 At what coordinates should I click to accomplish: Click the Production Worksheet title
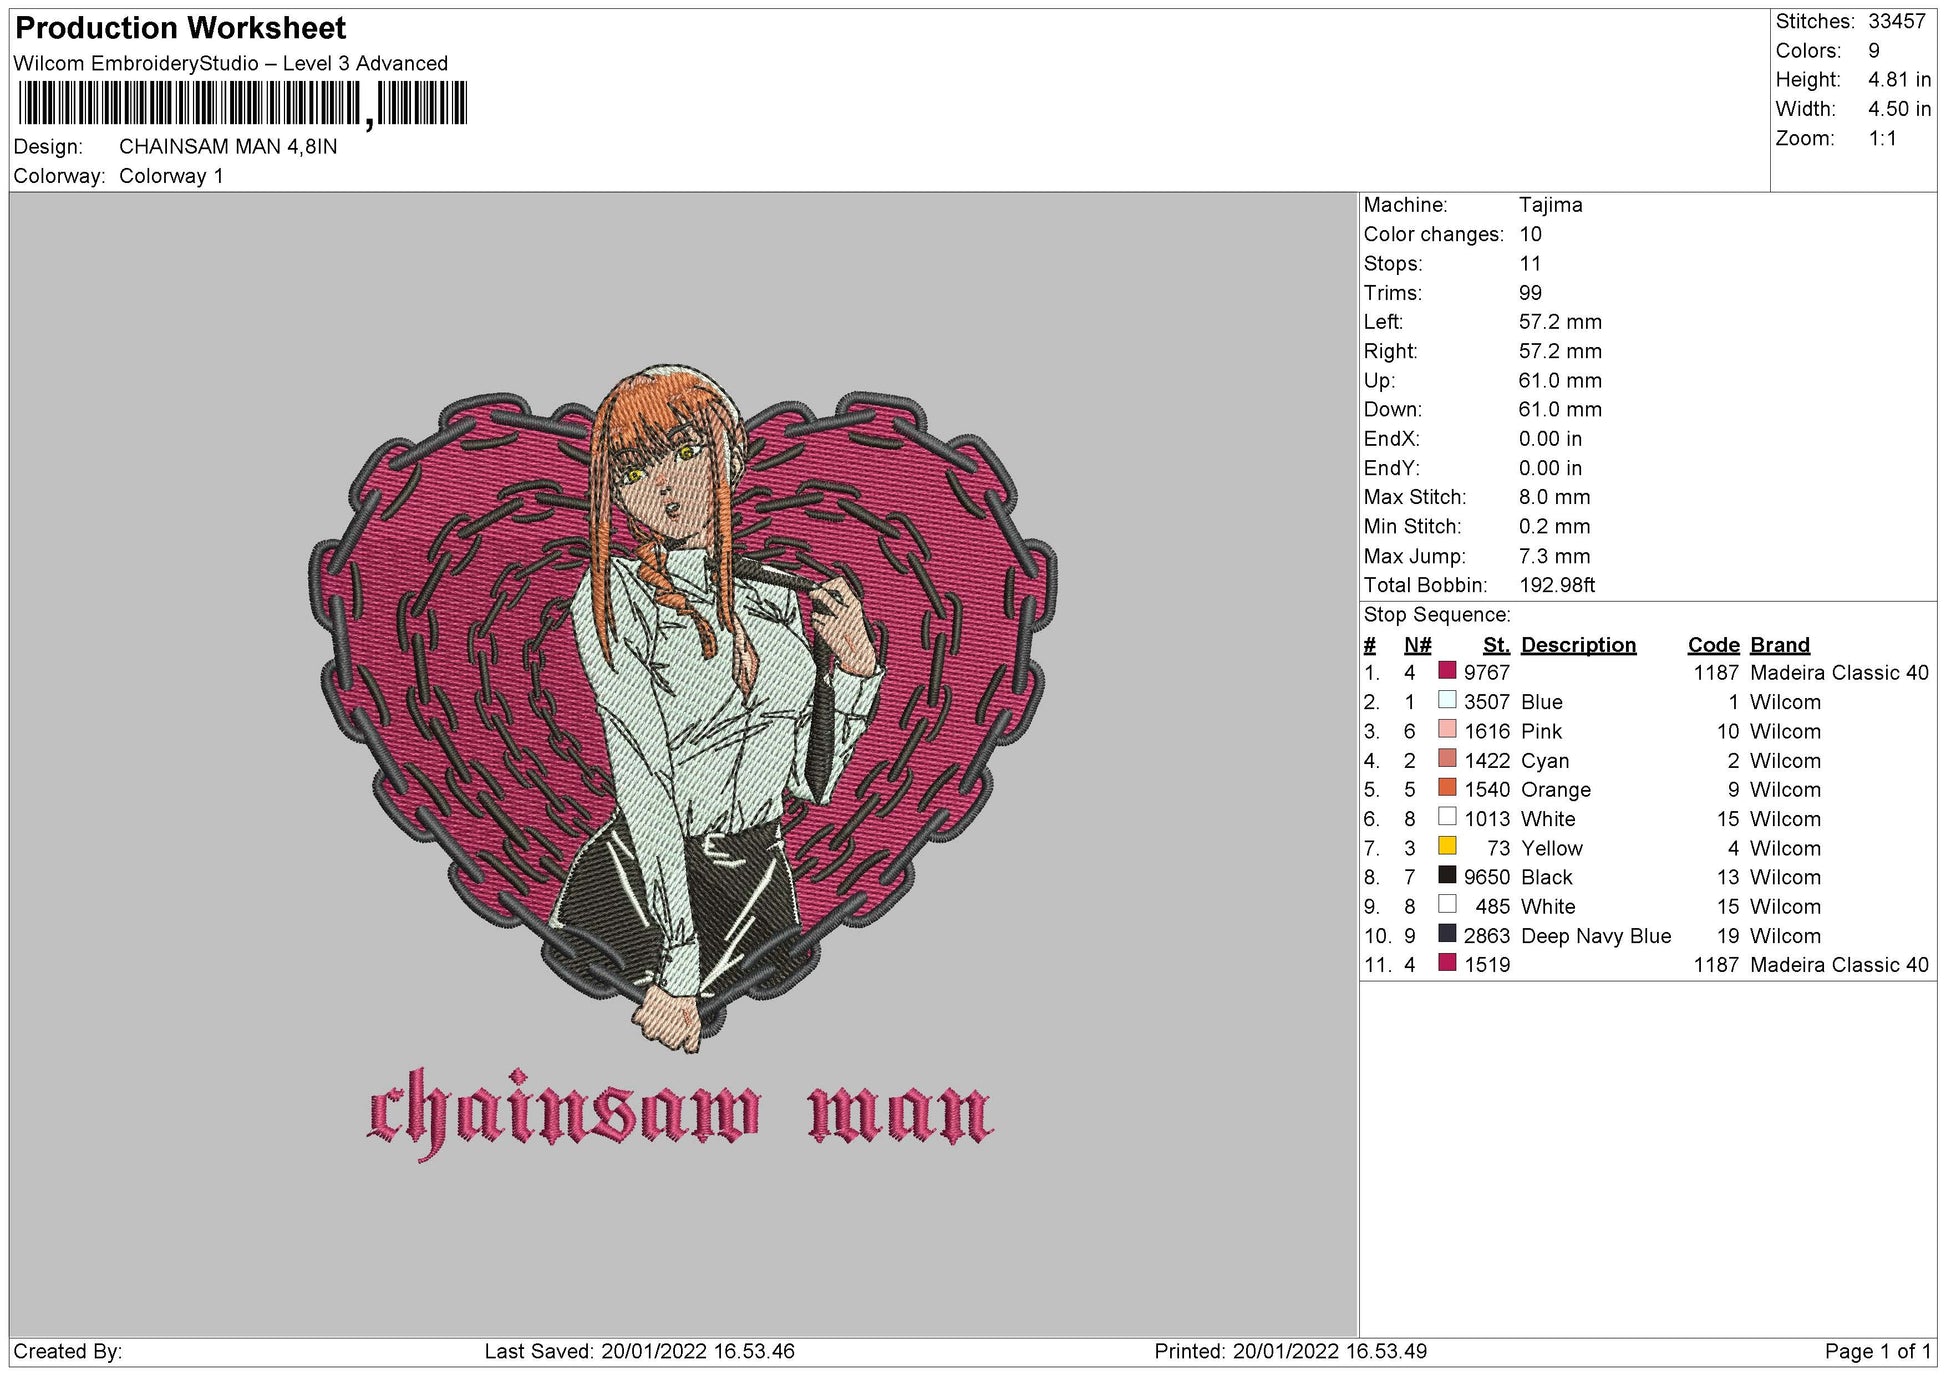181,28
